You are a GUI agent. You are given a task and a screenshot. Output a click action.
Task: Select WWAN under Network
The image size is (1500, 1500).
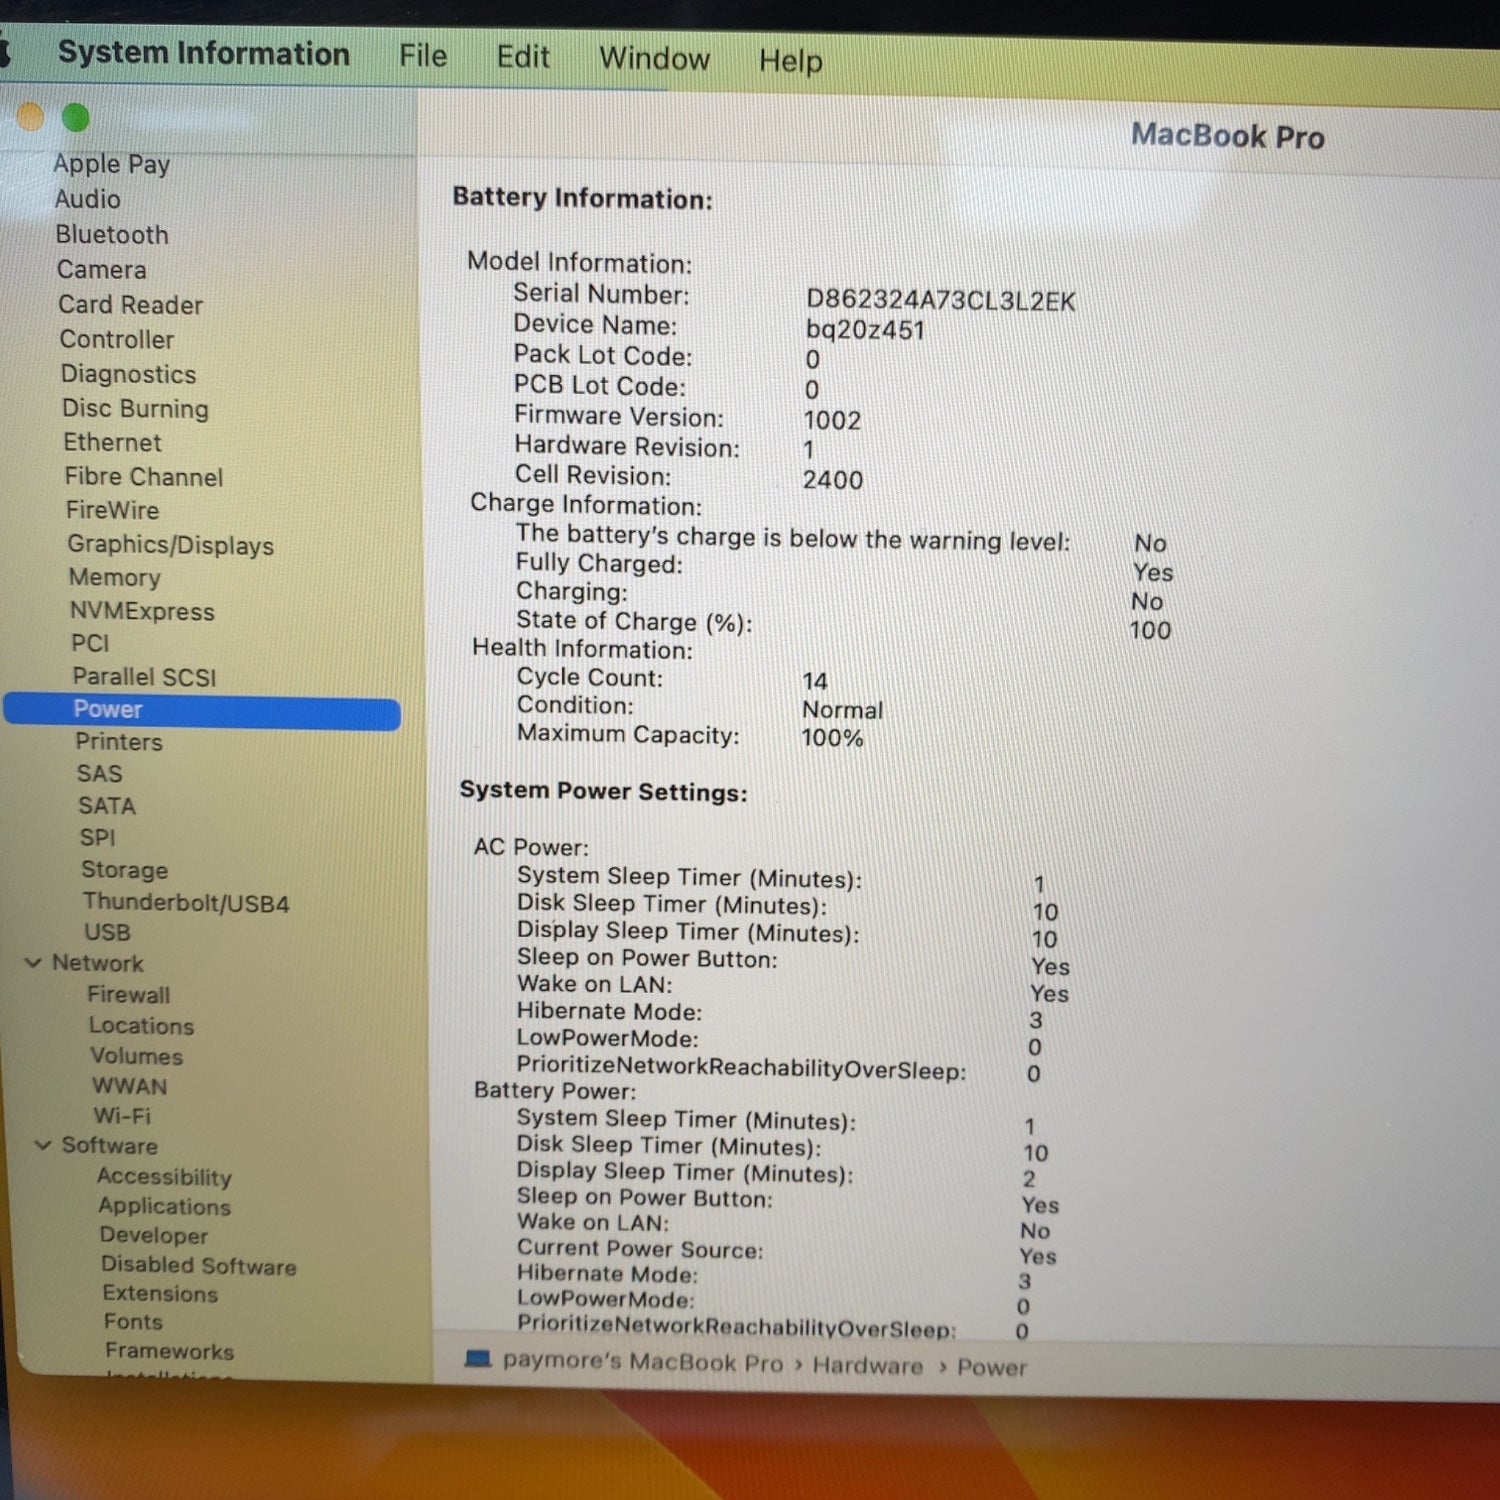click(130, 1086)
